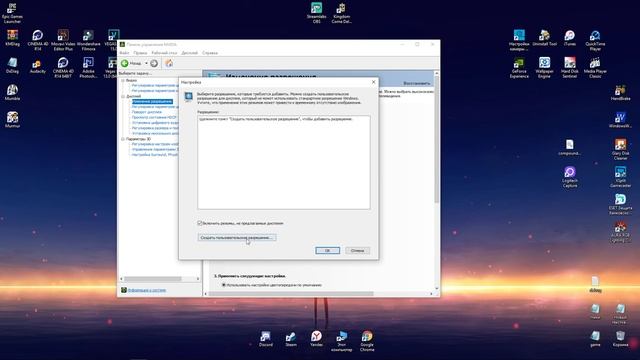Screen dimensions: 640x360
Task: Open the XSplit Gamecaster desktop icon
Action: [x=620, y=177]
